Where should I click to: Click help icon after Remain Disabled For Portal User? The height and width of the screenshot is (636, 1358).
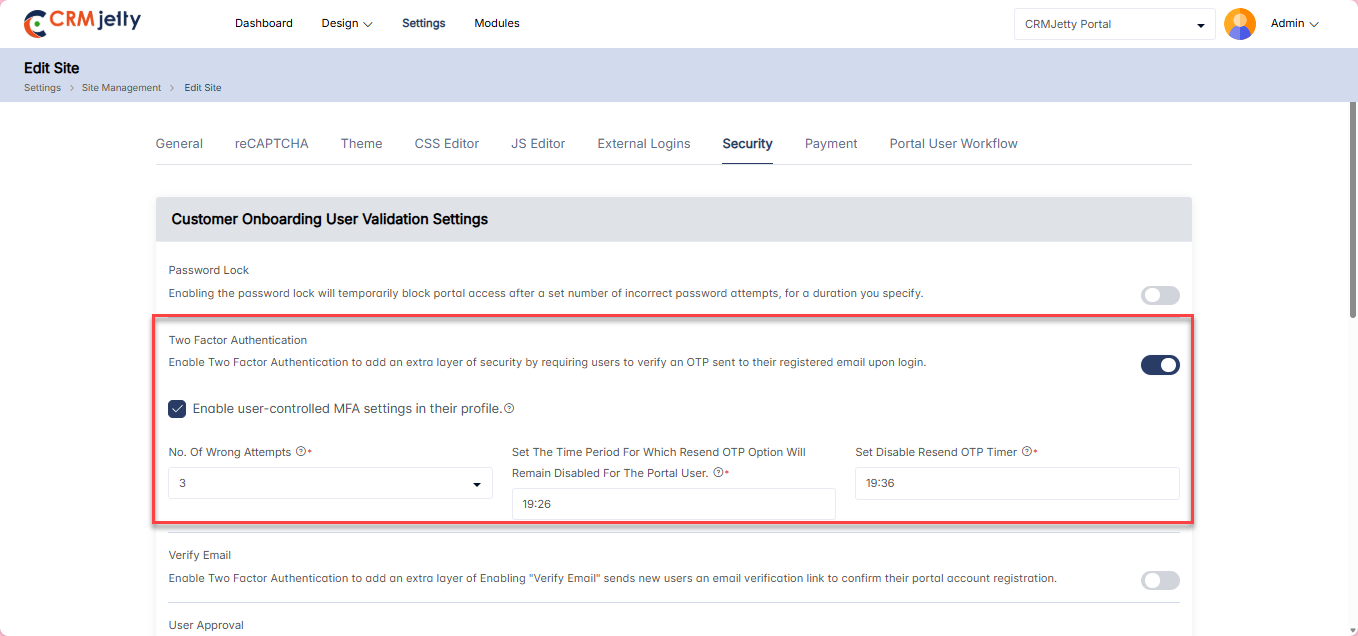tap(718, 472)
